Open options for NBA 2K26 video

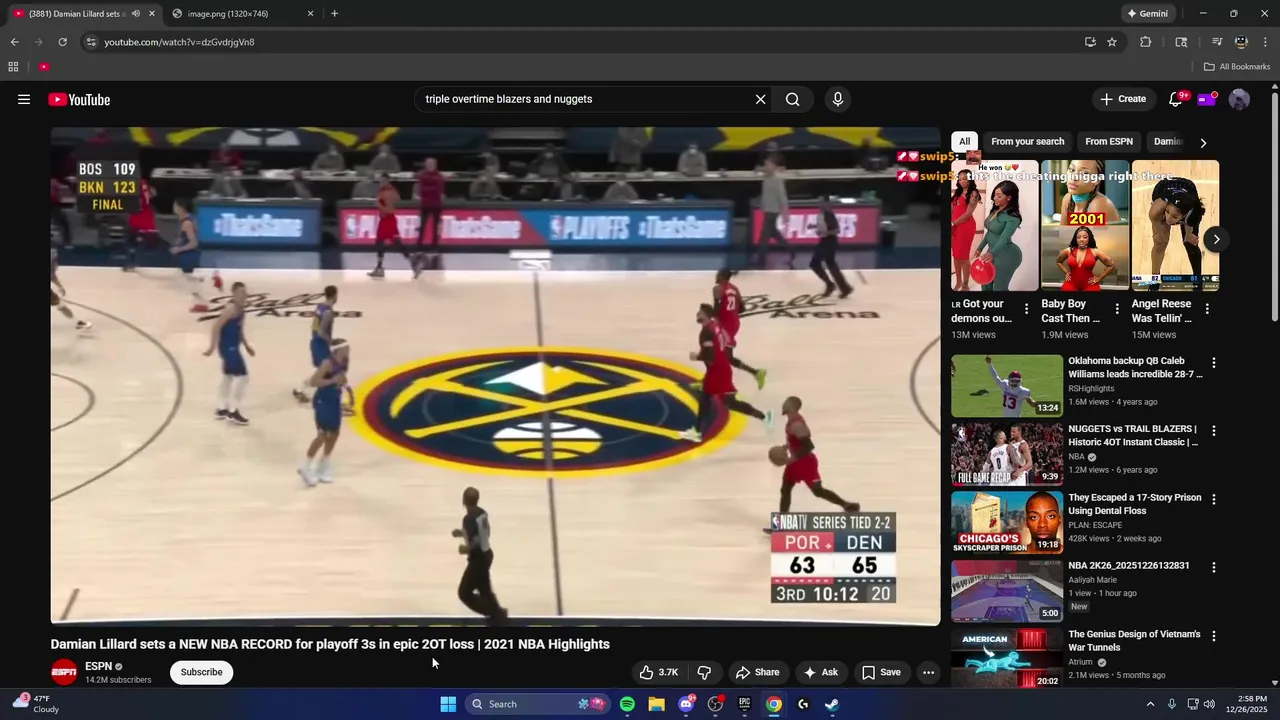[x=1214, y=567]
